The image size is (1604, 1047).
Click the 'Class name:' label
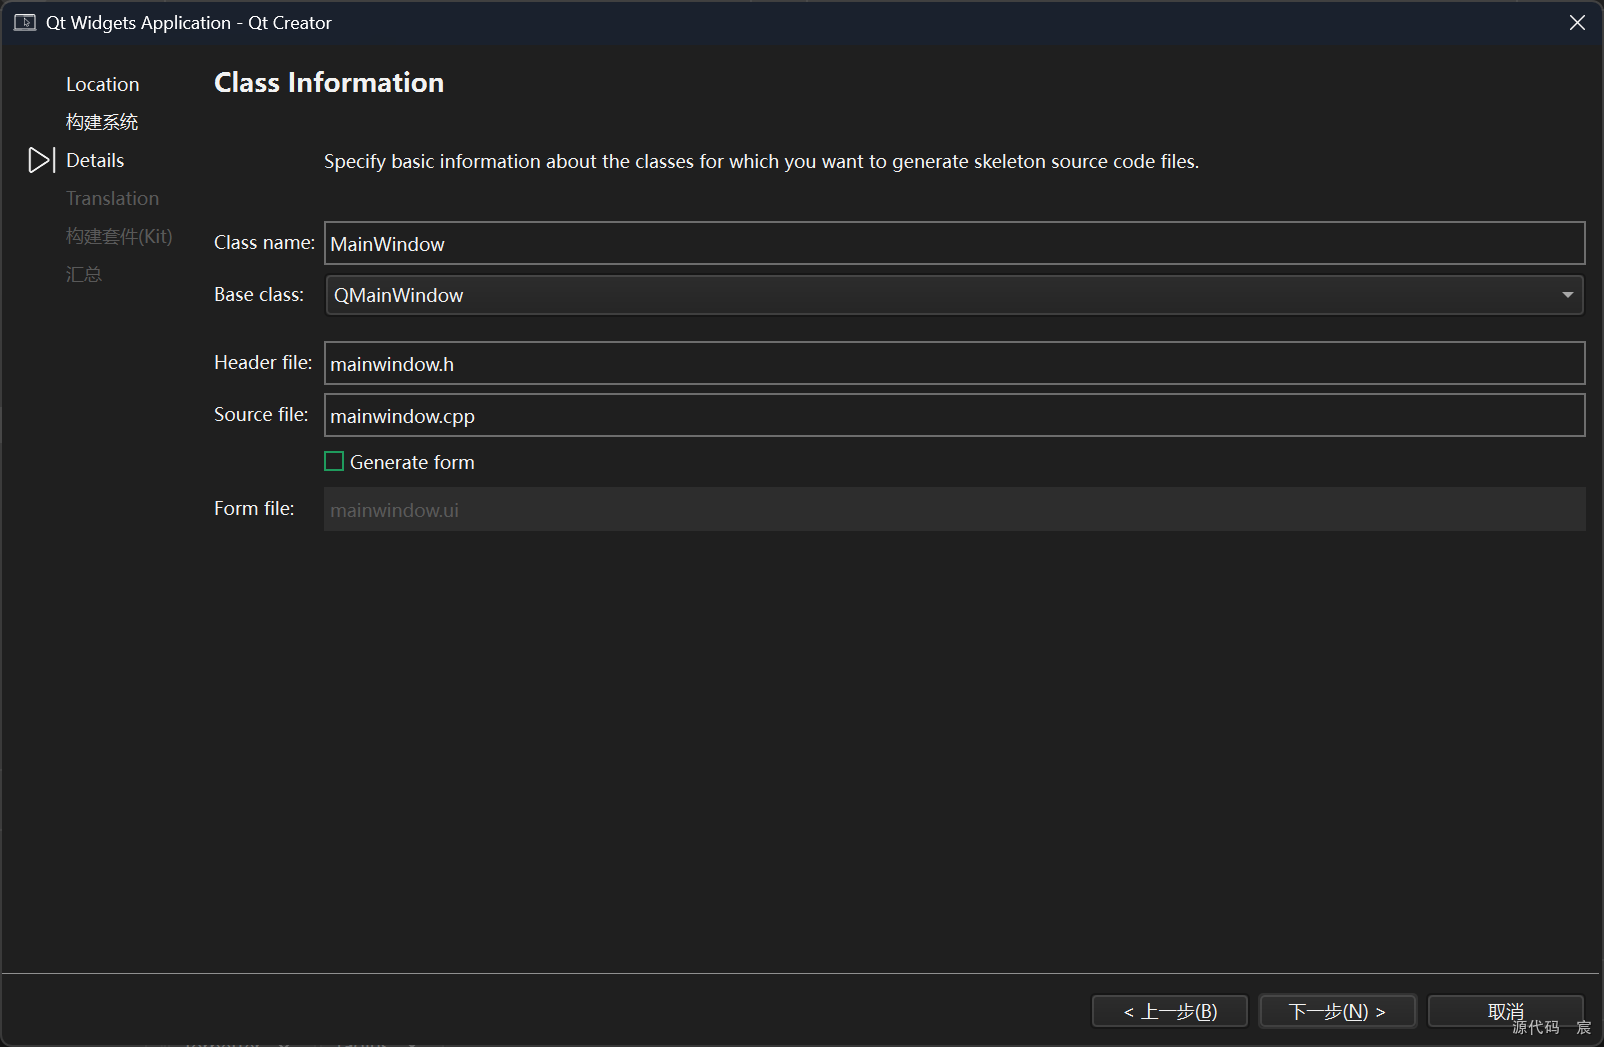click(264, 242)
